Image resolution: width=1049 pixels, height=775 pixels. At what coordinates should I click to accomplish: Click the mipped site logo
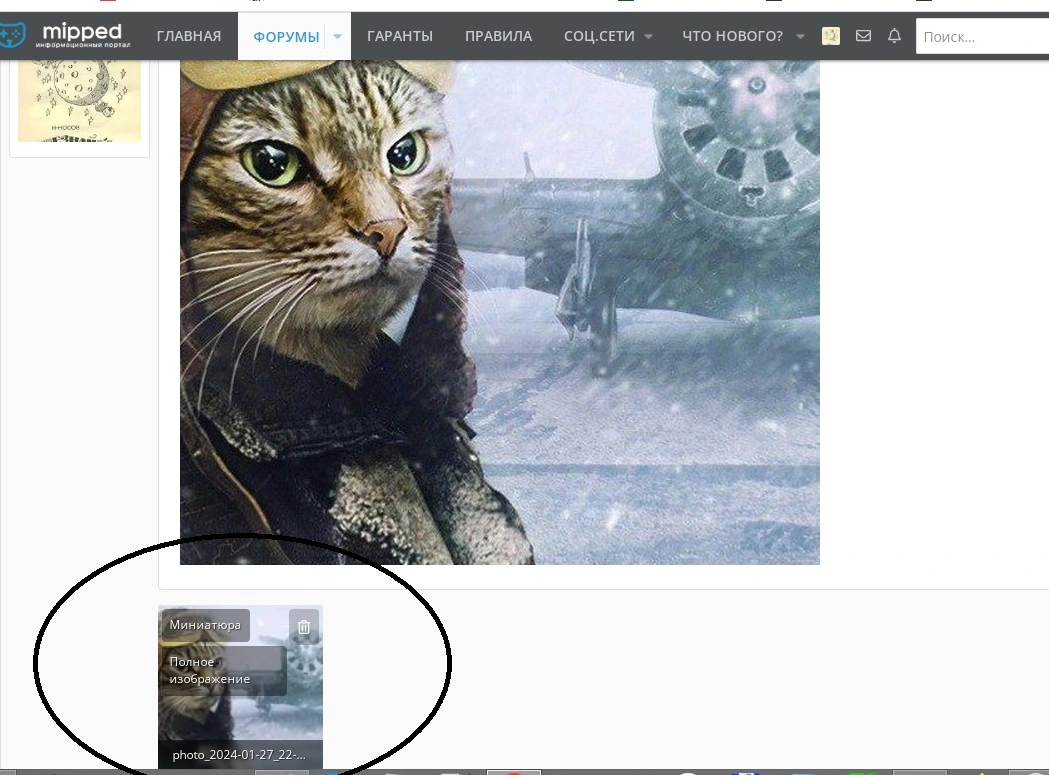coord(65,35)
